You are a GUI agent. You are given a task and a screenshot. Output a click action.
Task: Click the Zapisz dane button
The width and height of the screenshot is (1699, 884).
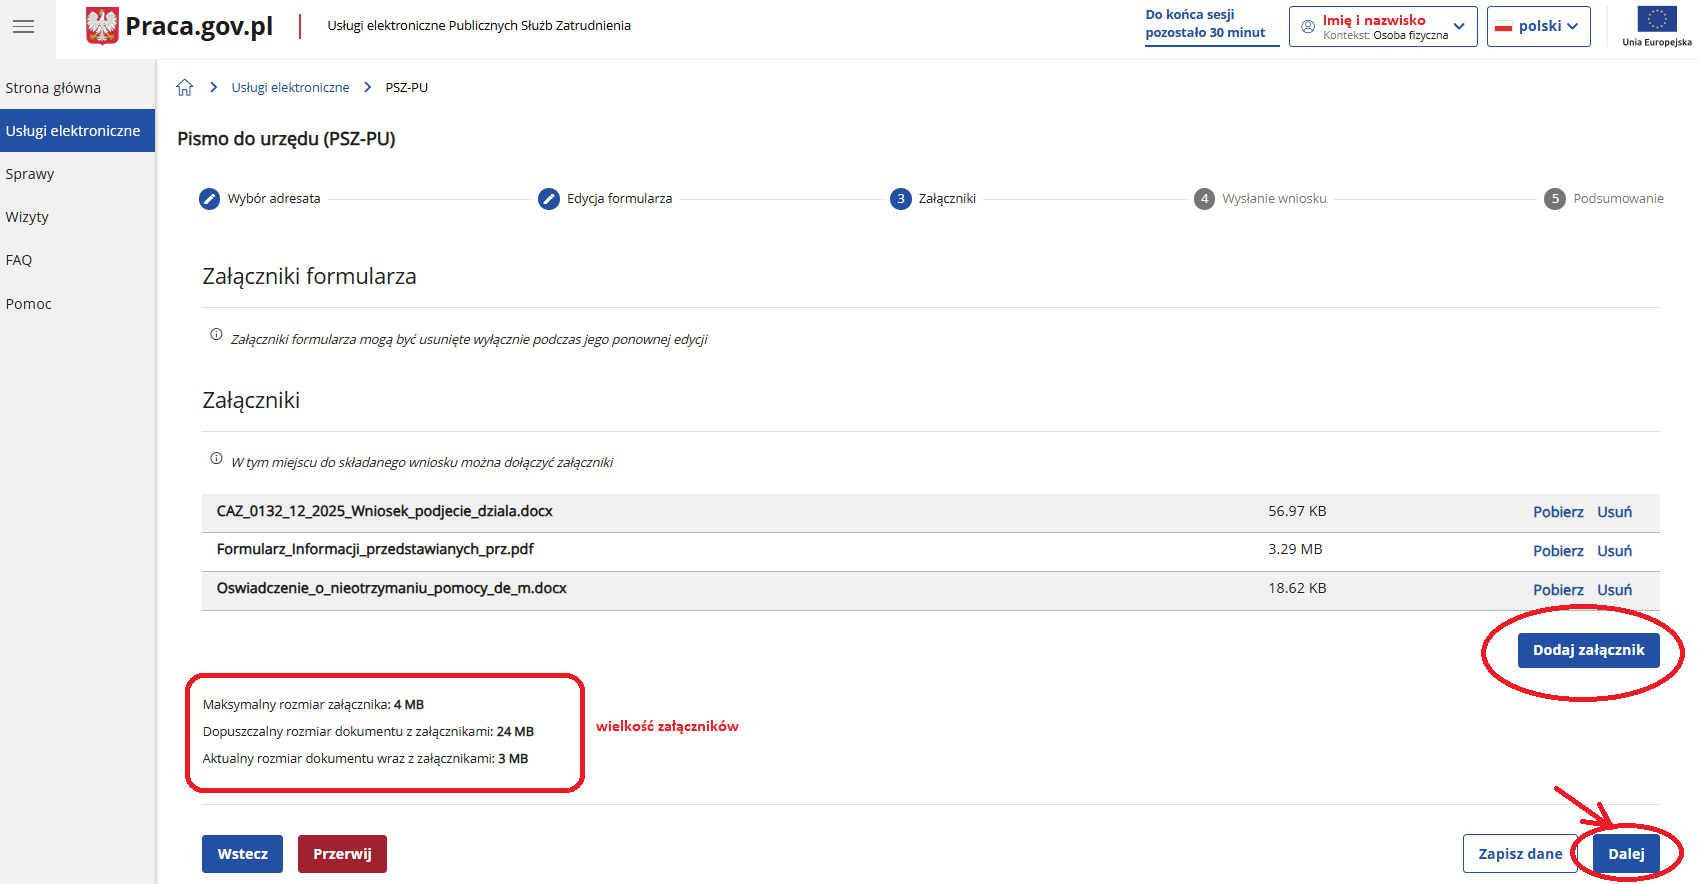[x=1520, y=854]
